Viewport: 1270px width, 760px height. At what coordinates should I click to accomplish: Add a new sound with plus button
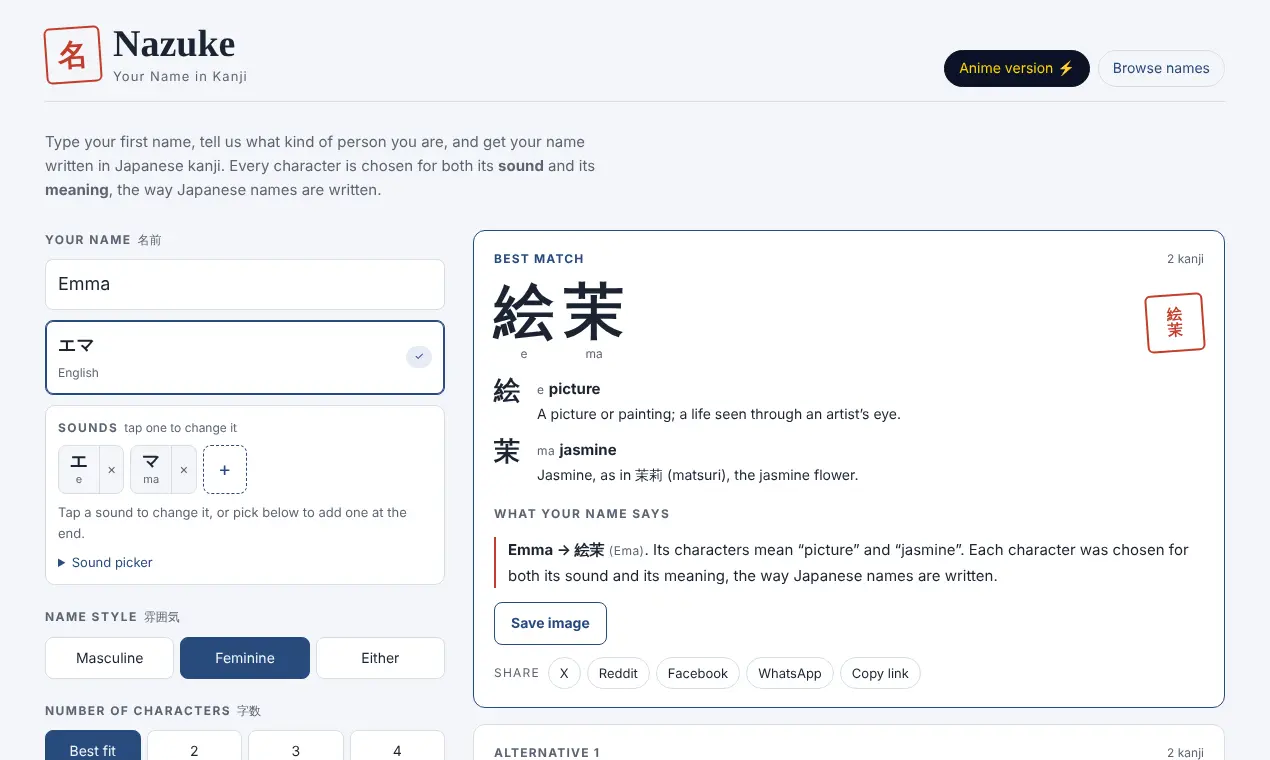pos(225,470)
